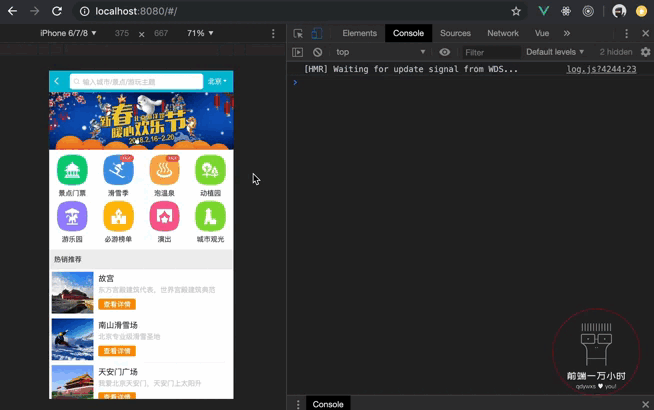The width and height of the screenshot is (654, 410).
Task: Open drawer options menu beside Console
Action: (298, 404)
